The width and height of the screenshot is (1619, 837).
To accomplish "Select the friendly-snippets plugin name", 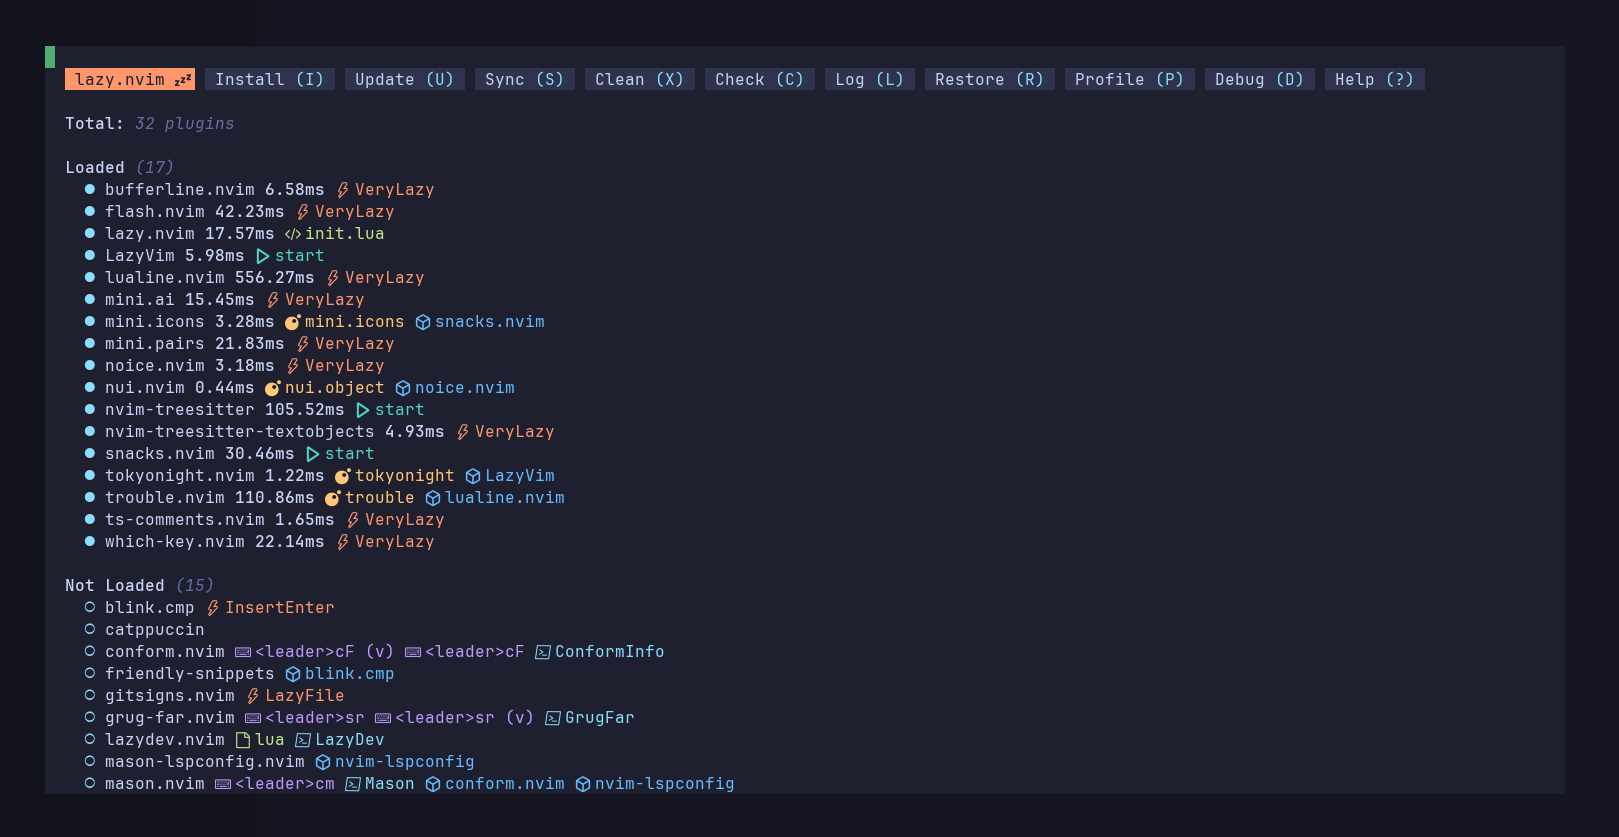I will pos(190,674).
